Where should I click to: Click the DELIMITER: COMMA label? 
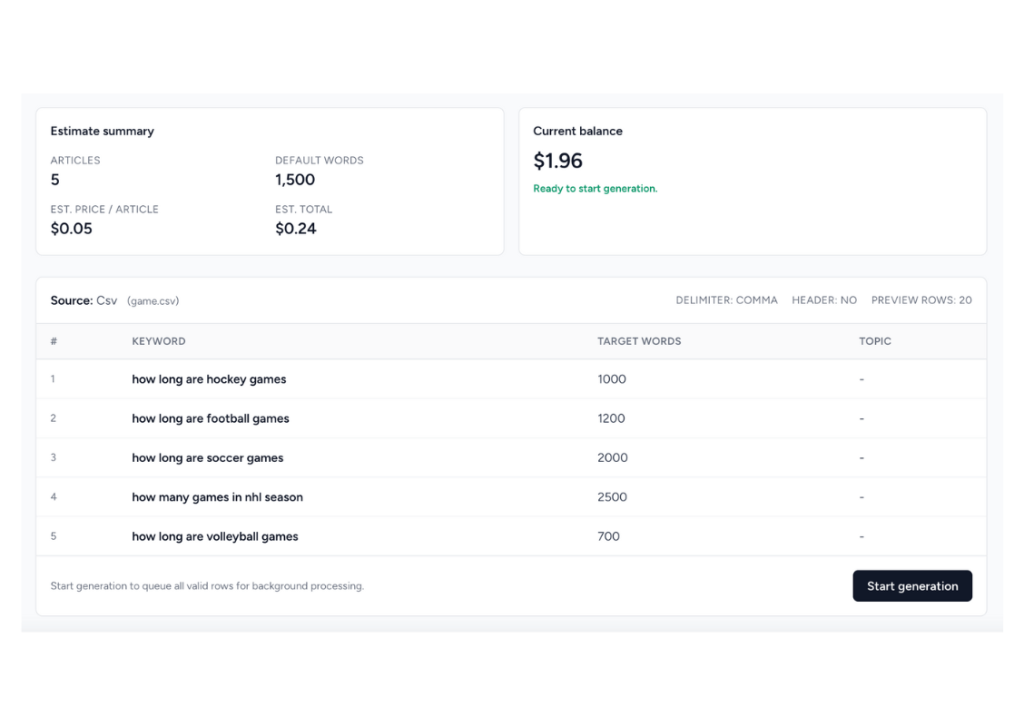726,300
